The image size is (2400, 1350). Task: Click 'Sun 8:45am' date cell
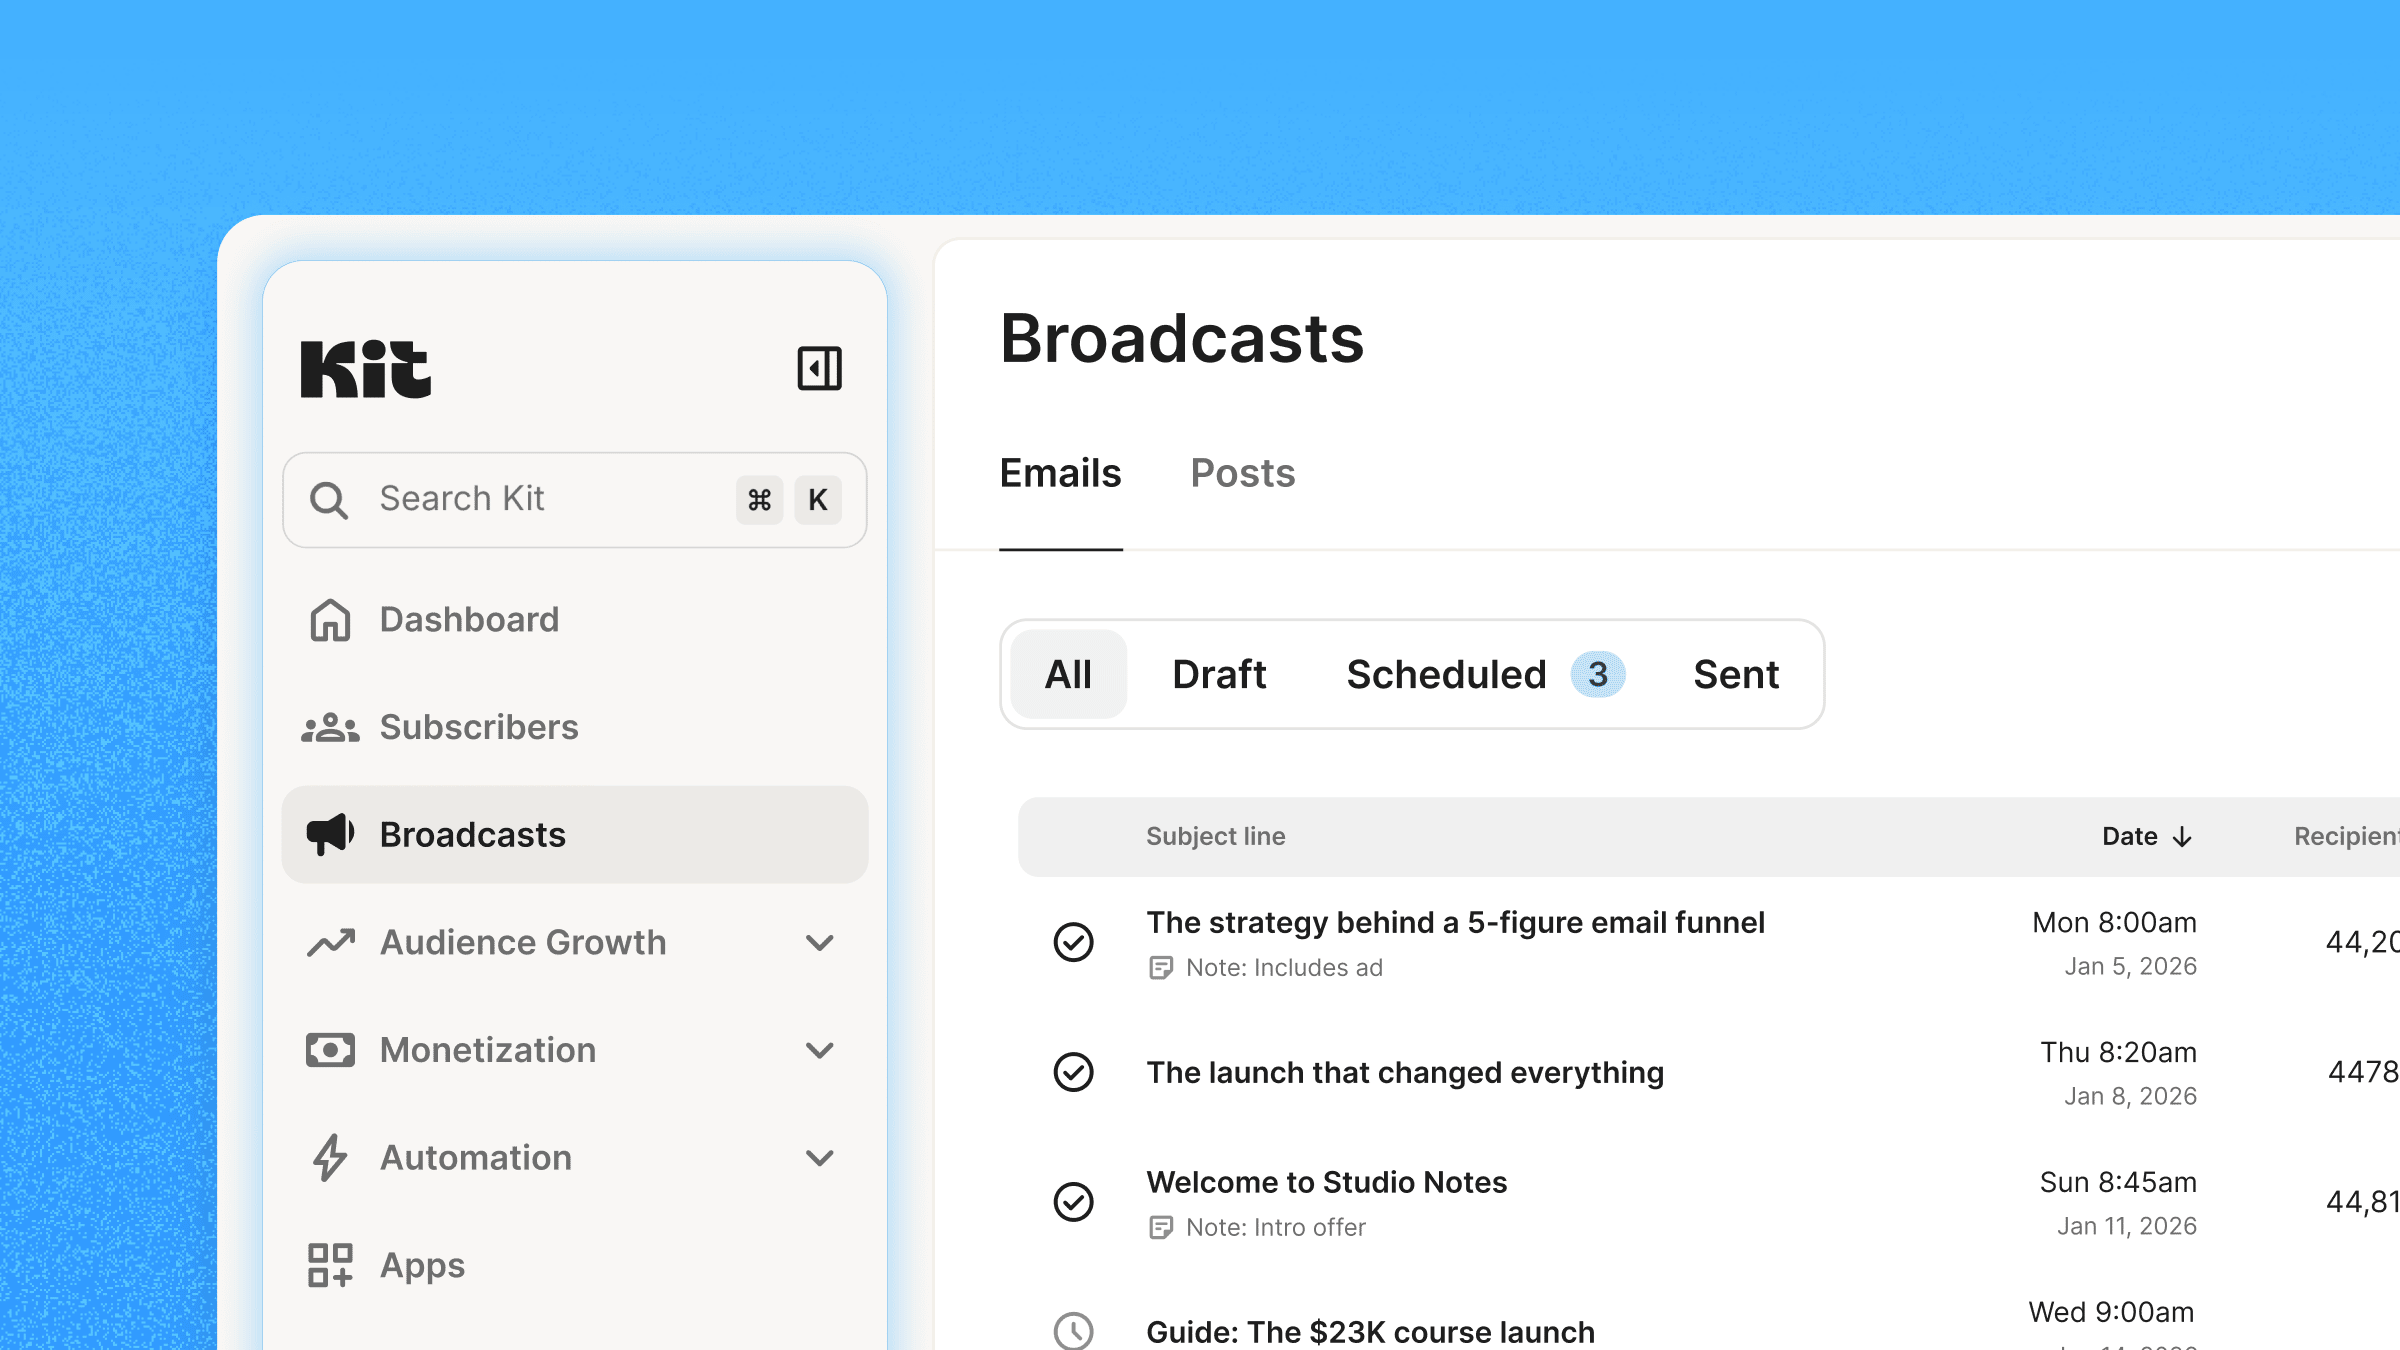[2118, 1182]
